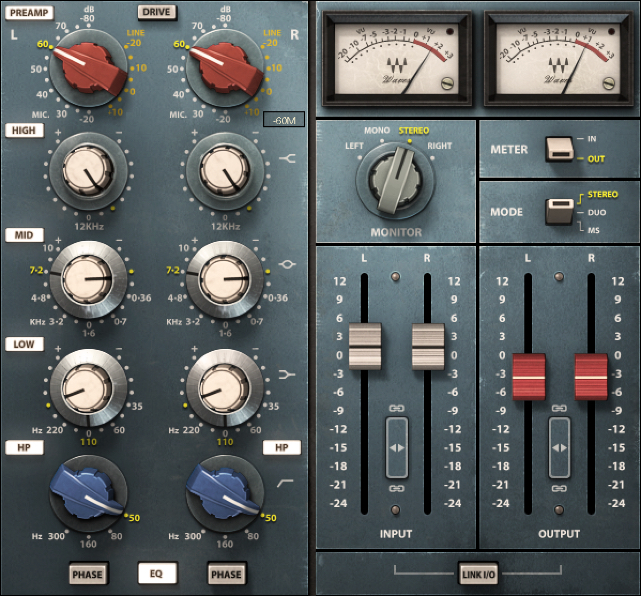Viewport: 641px width, 596px height.
Task: Set monitor to STEREO
Action: point(414,131)
